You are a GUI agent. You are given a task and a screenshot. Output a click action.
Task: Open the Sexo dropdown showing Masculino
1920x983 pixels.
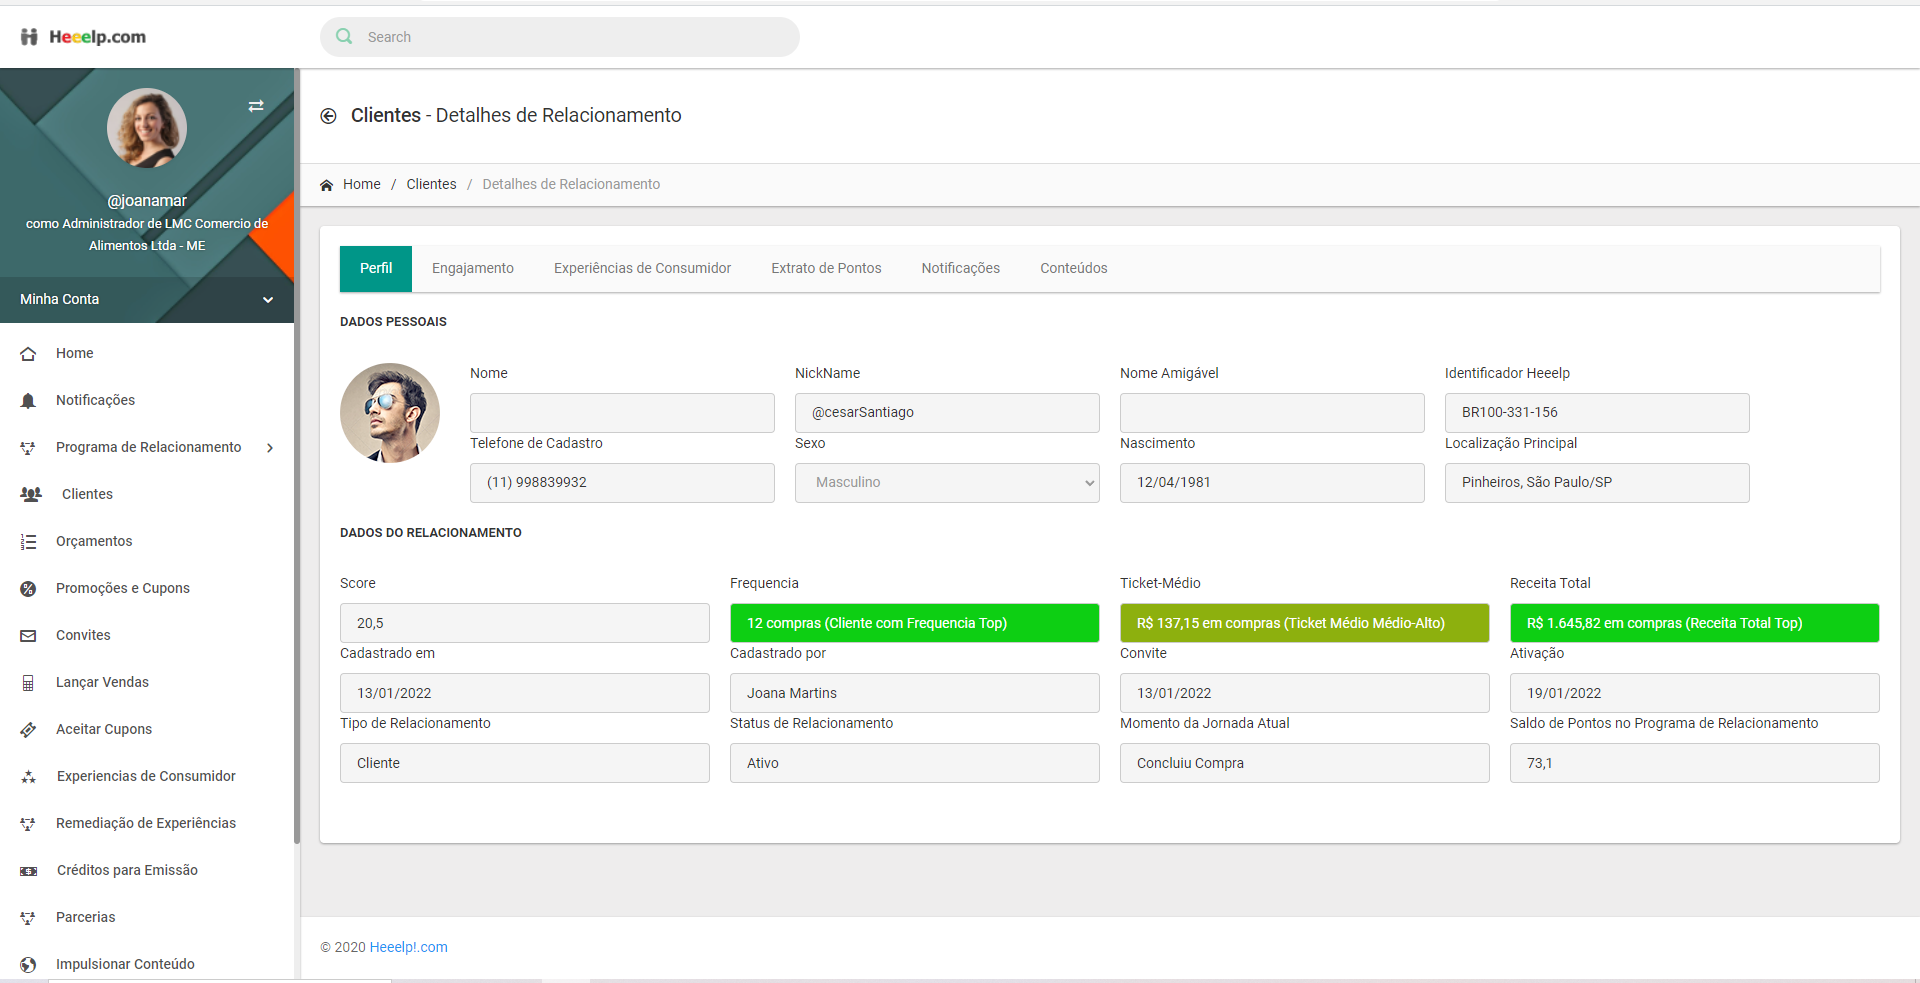click(x=946, y=483)
